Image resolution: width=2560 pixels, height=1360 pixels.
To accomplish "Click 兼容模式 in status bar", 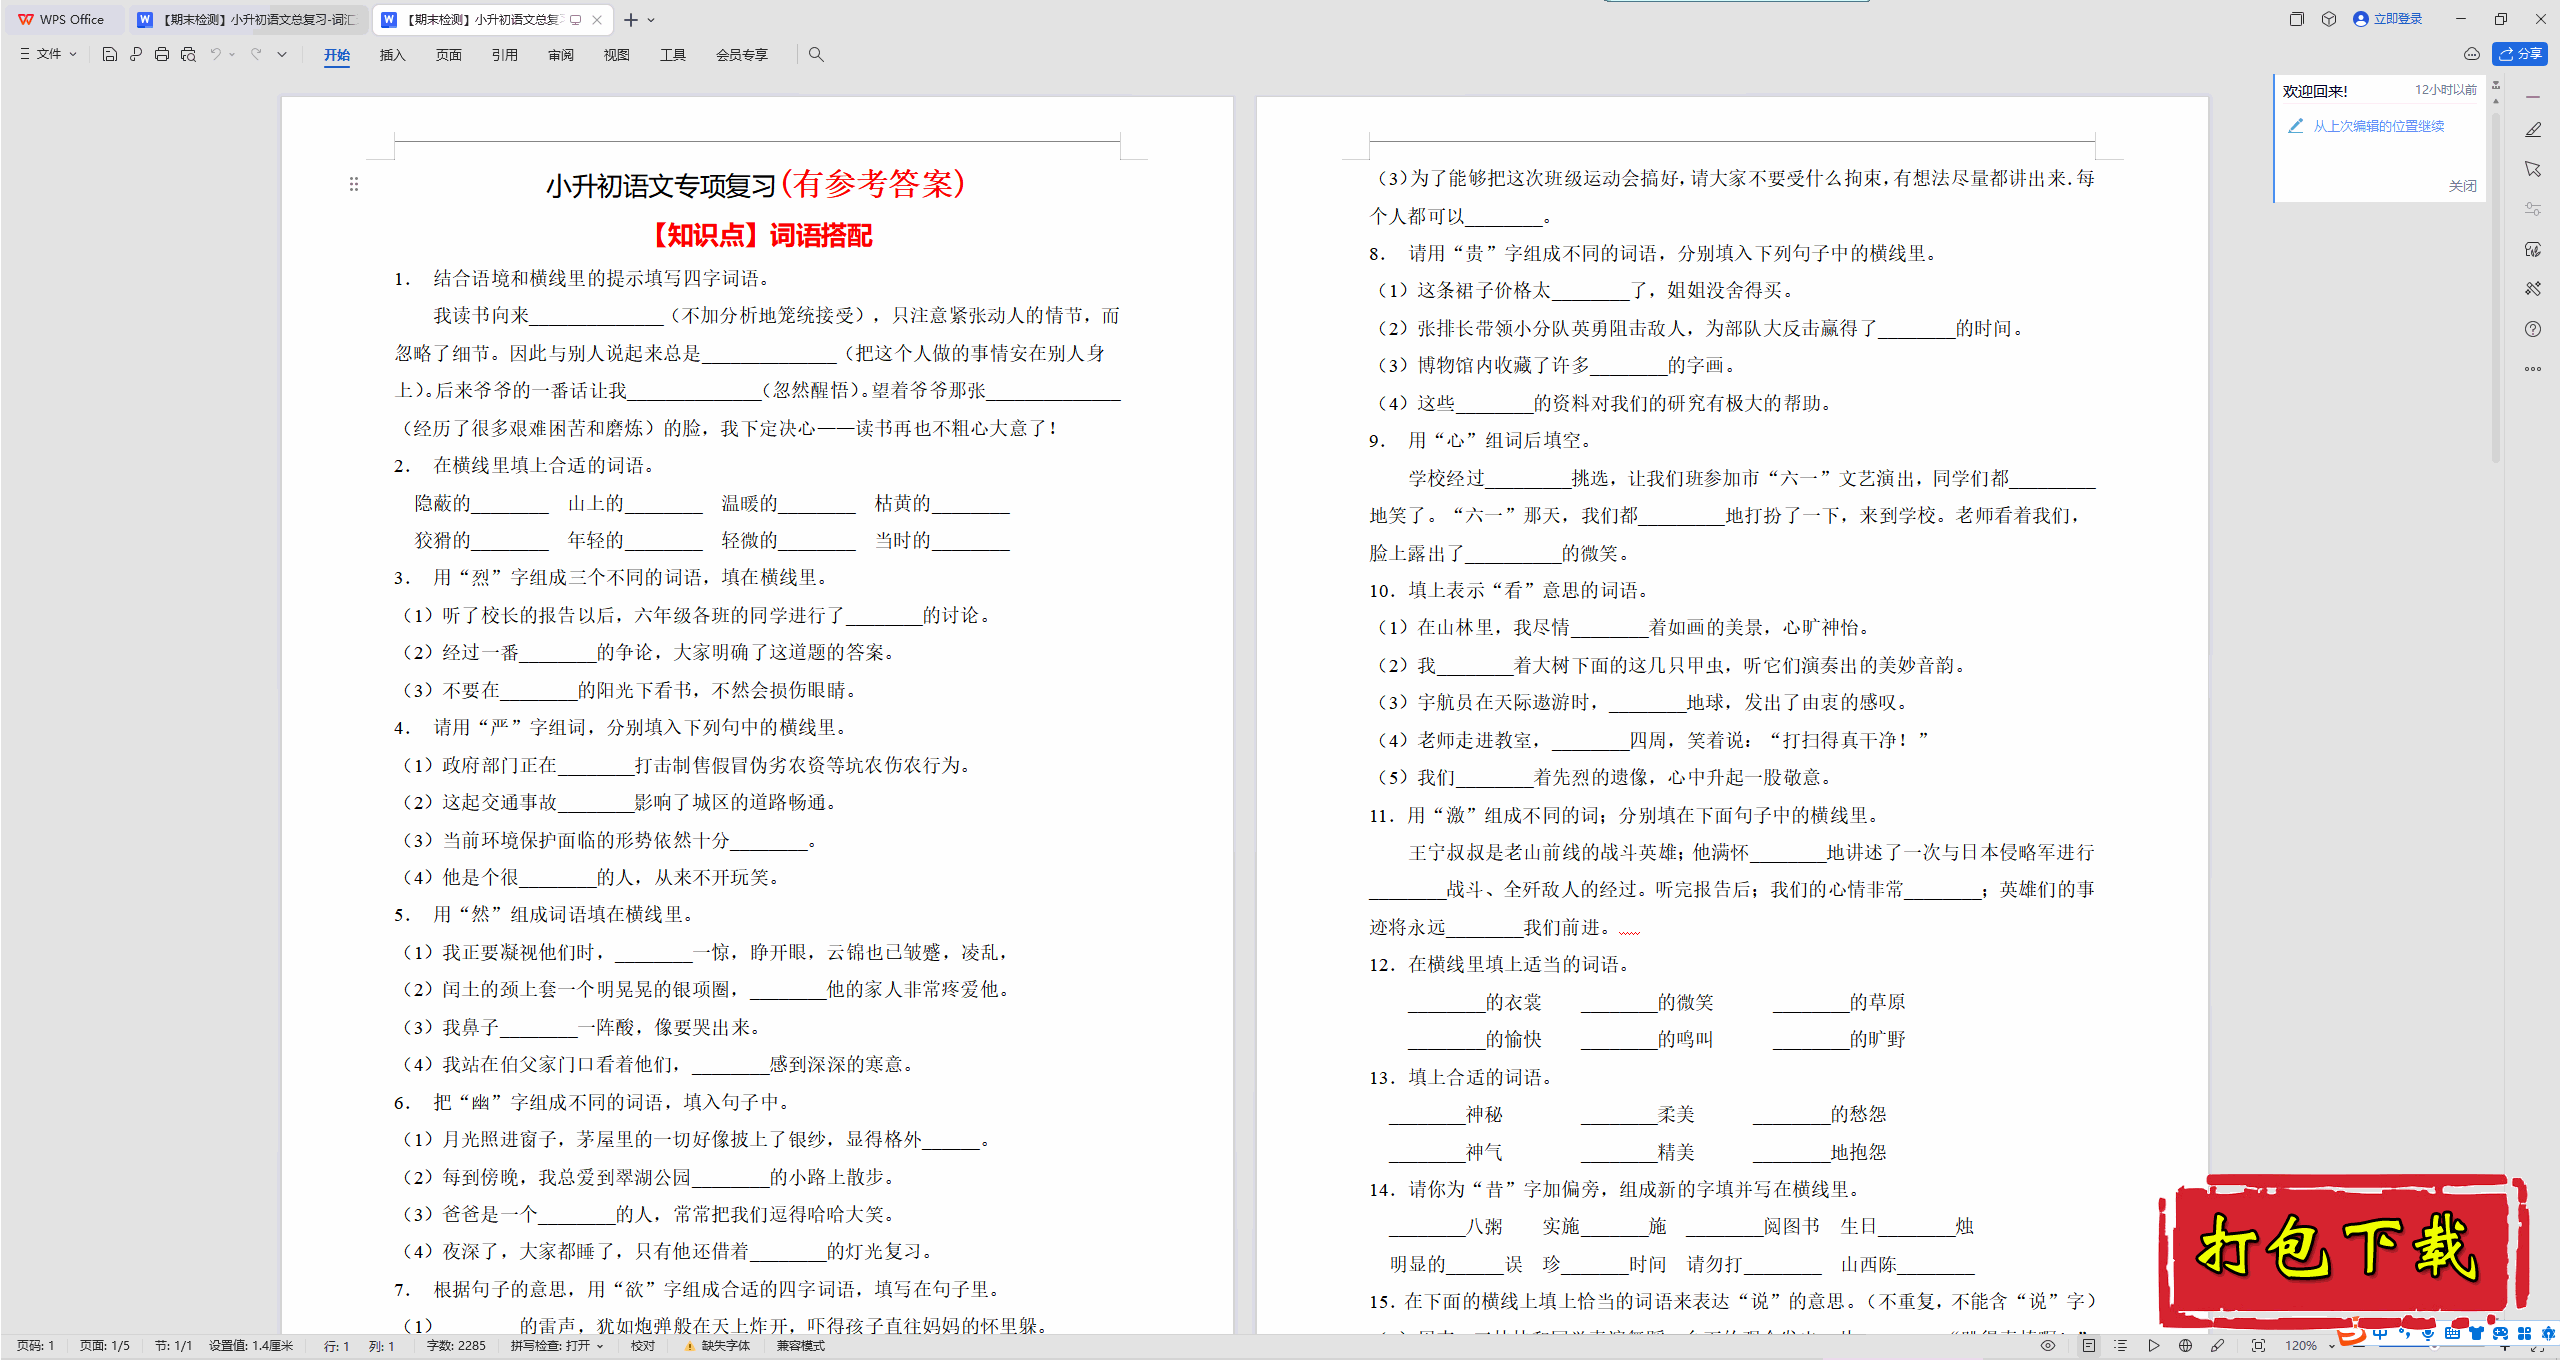I will coord(801,1346).
